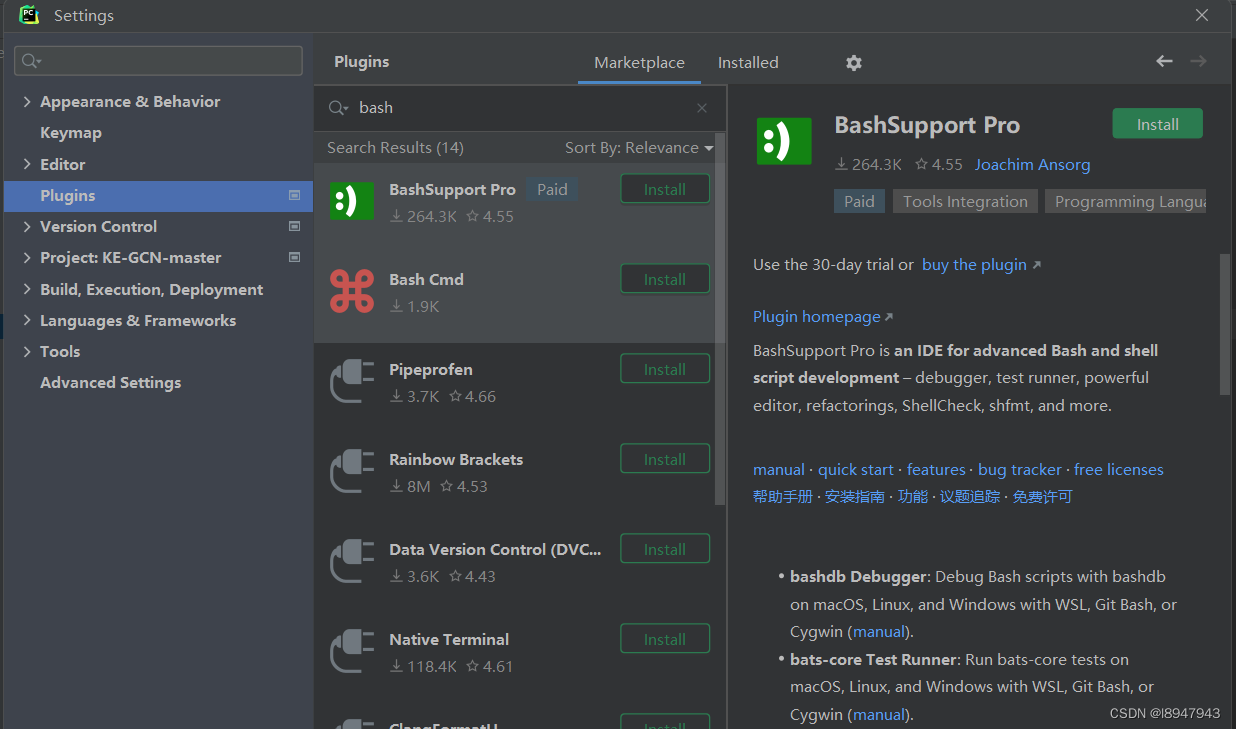Expand Build, Execution, Deployment node
1236x729 pixels.
pyautogui.click(x=27, y=289)
